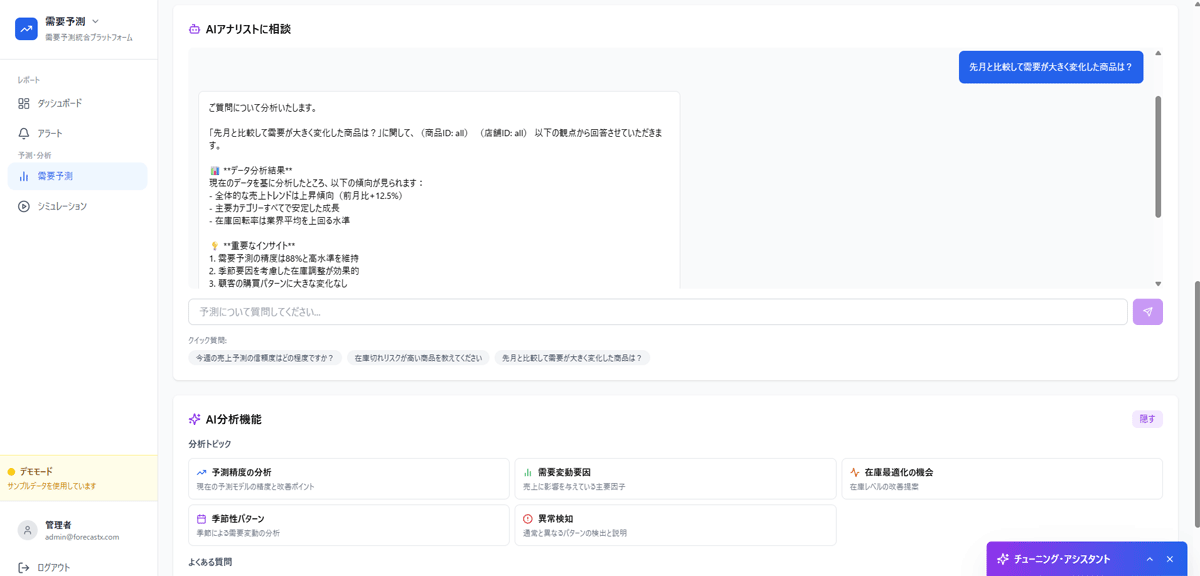This screenshot has width=1200, height=576.
Task: Open the チューニング・アシスタント panel title
Action: 1062,559
